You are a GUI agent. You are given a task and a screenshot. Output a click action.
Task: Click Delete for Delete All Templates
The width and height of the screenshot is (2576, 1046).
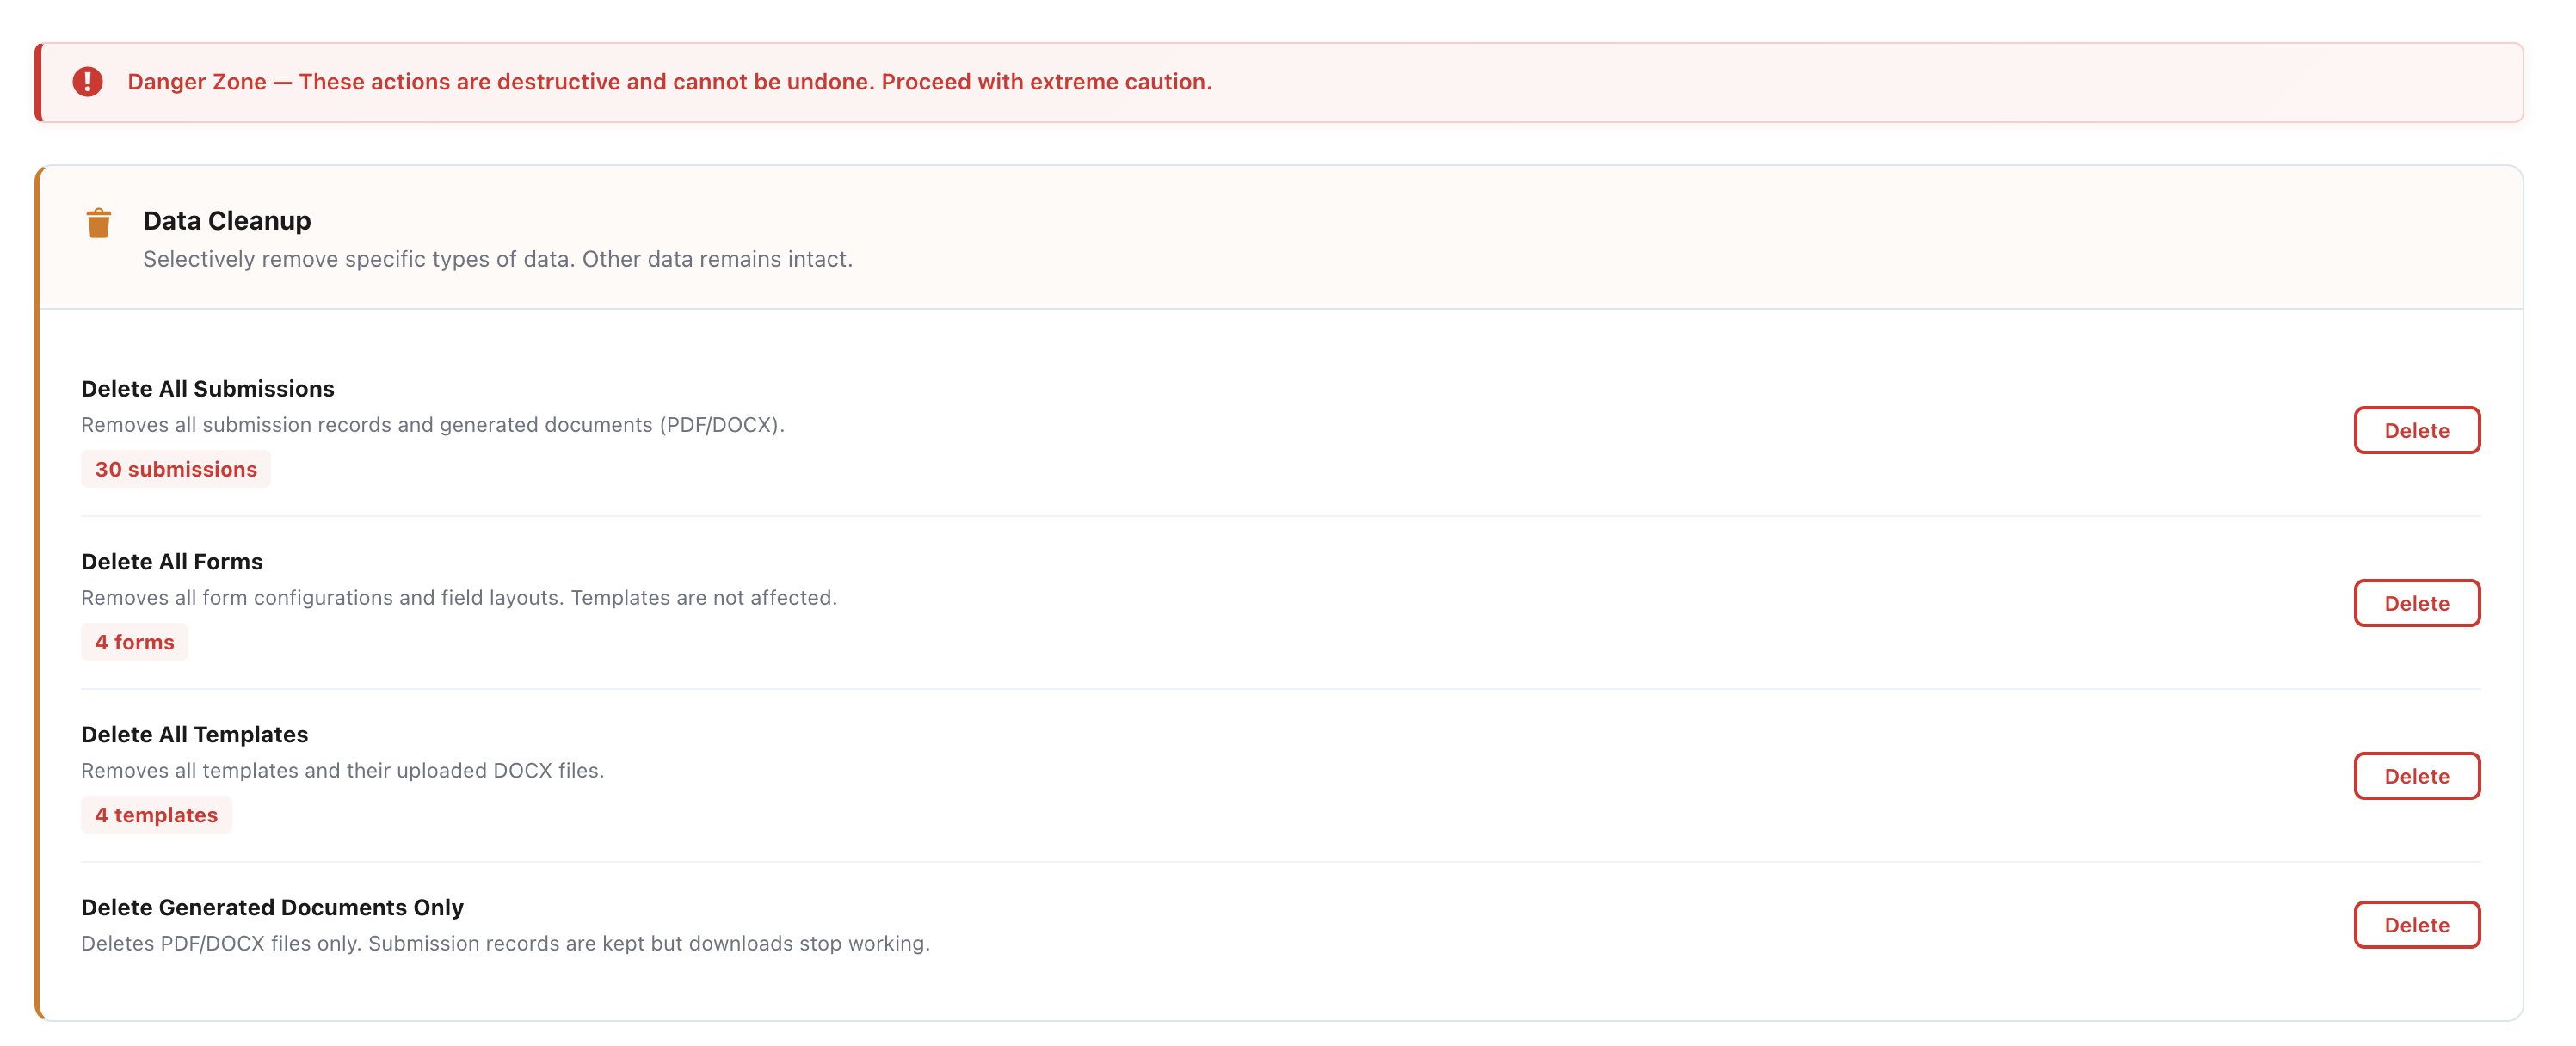[2417, 775]
